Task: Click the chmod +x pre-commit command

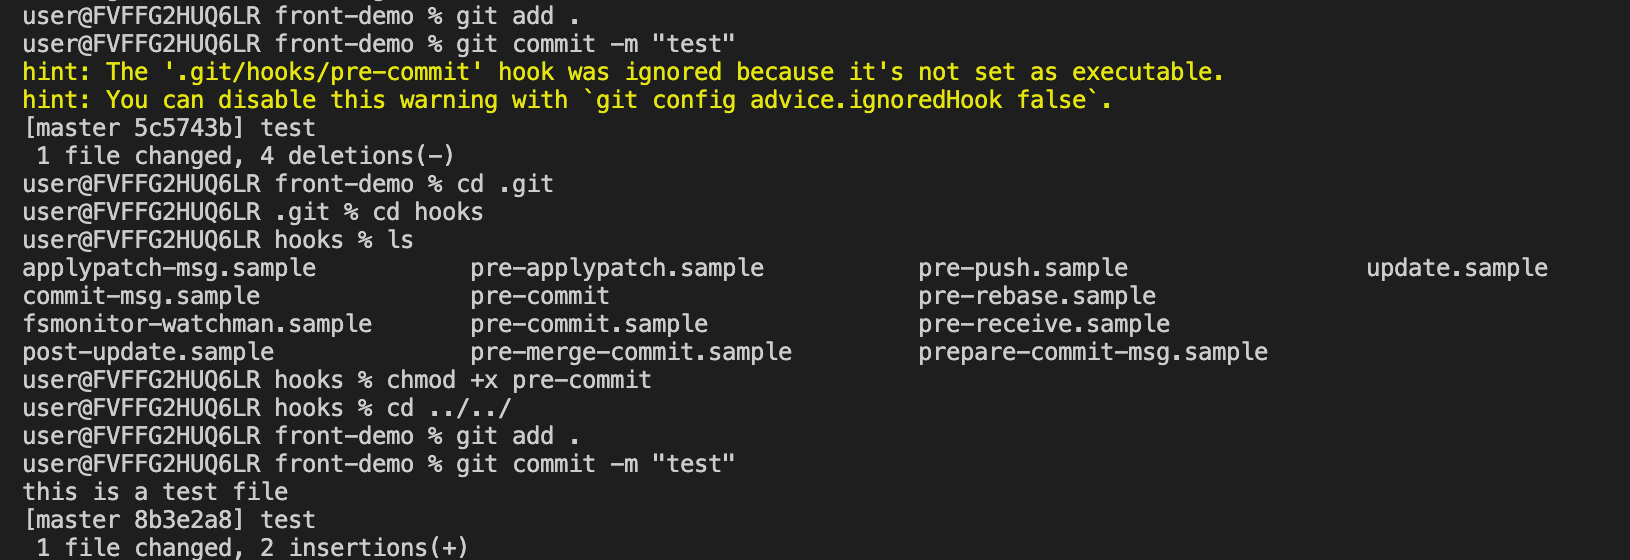Action: click(519, 380)
